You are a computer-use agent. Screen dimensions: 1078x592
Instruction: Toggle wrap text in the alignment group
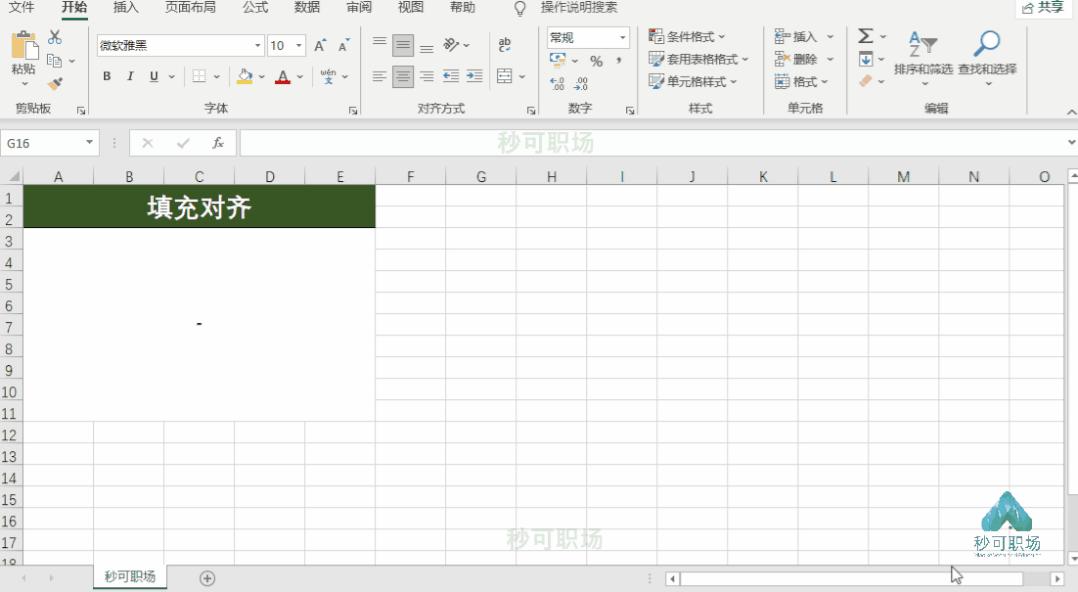tap(505, 45)
